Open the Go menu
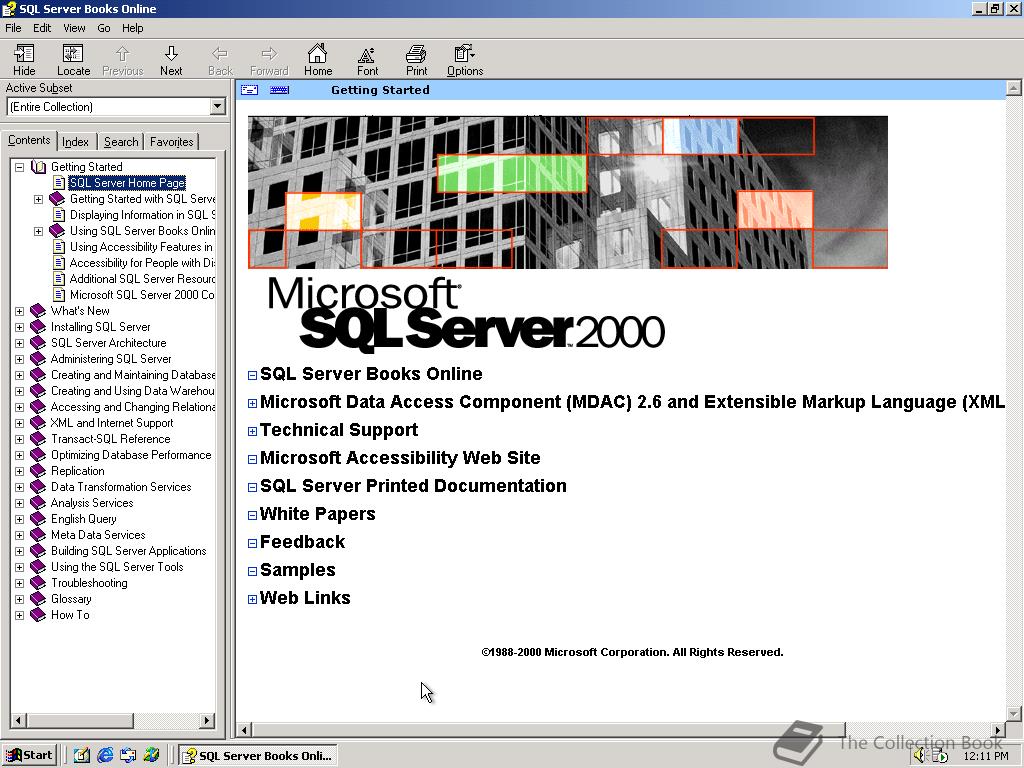 pos(104,28)
